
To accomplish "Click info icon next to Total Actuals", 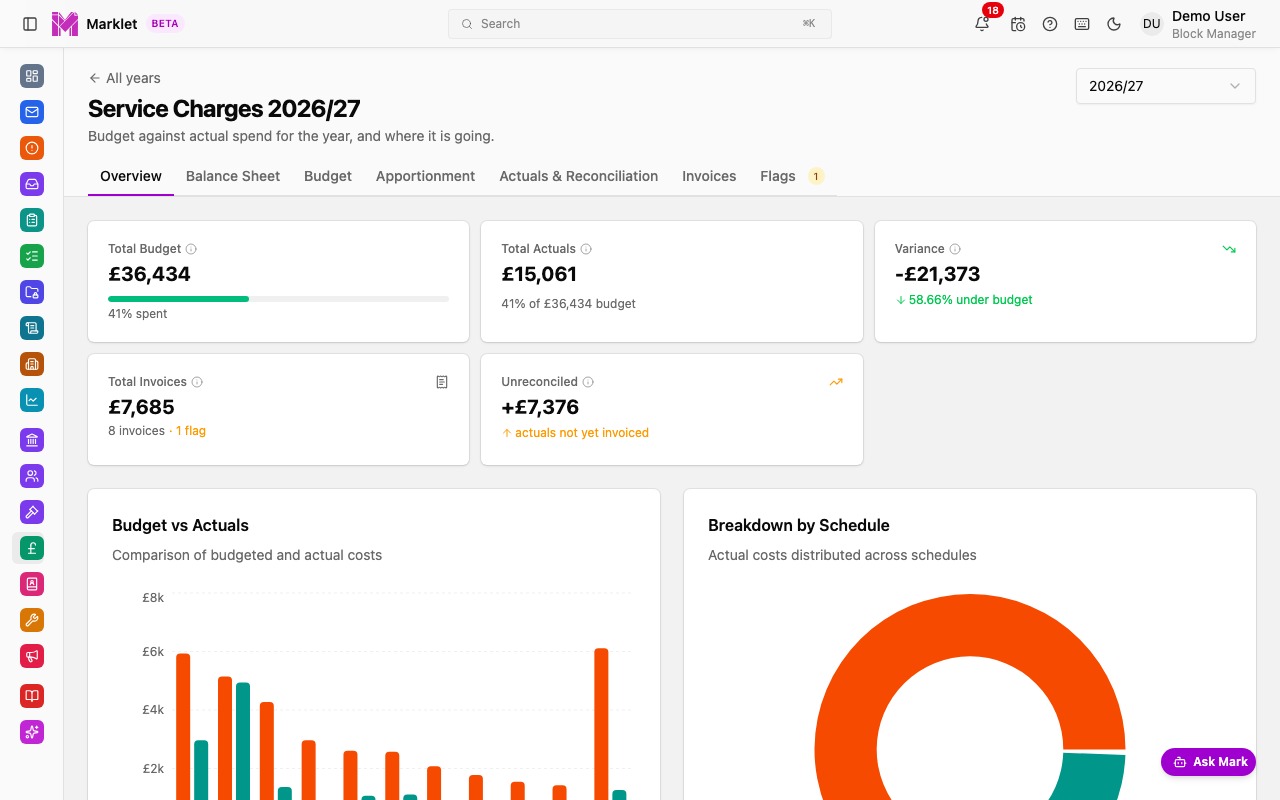I will tap(586, 249).
